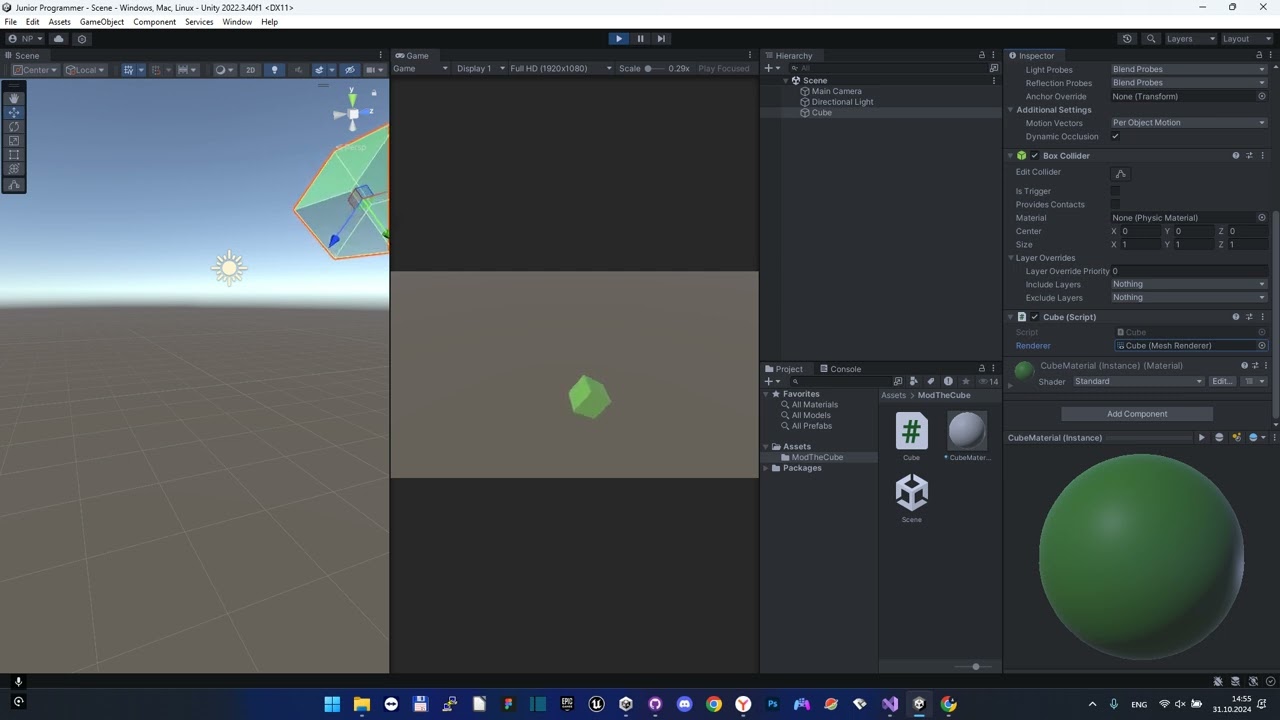Select the Scene asset in Project
Viewport: 1280px width, 720px height.
(x=911, y=493)
